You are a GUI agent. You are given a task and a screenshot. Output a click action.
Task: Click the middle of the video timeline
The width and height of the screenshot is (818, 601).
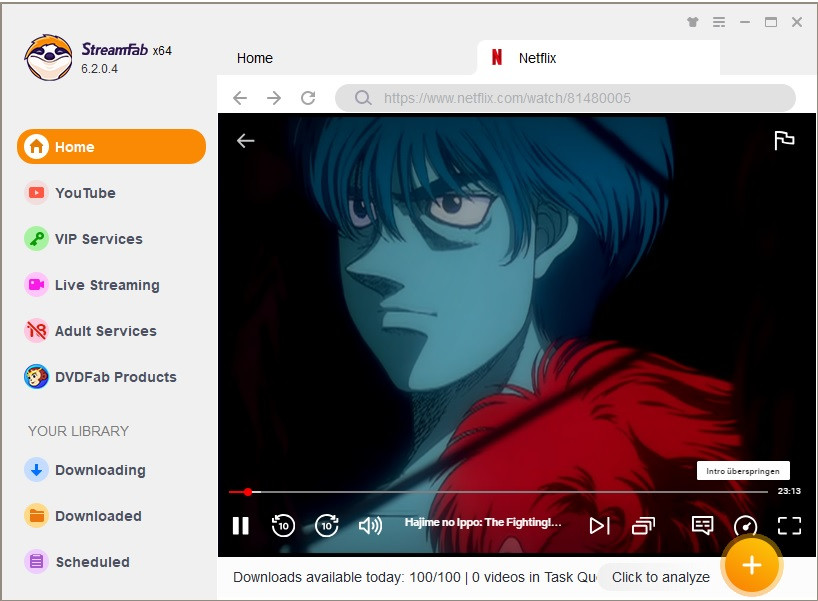pyautogui.click(x=498, y=491)
